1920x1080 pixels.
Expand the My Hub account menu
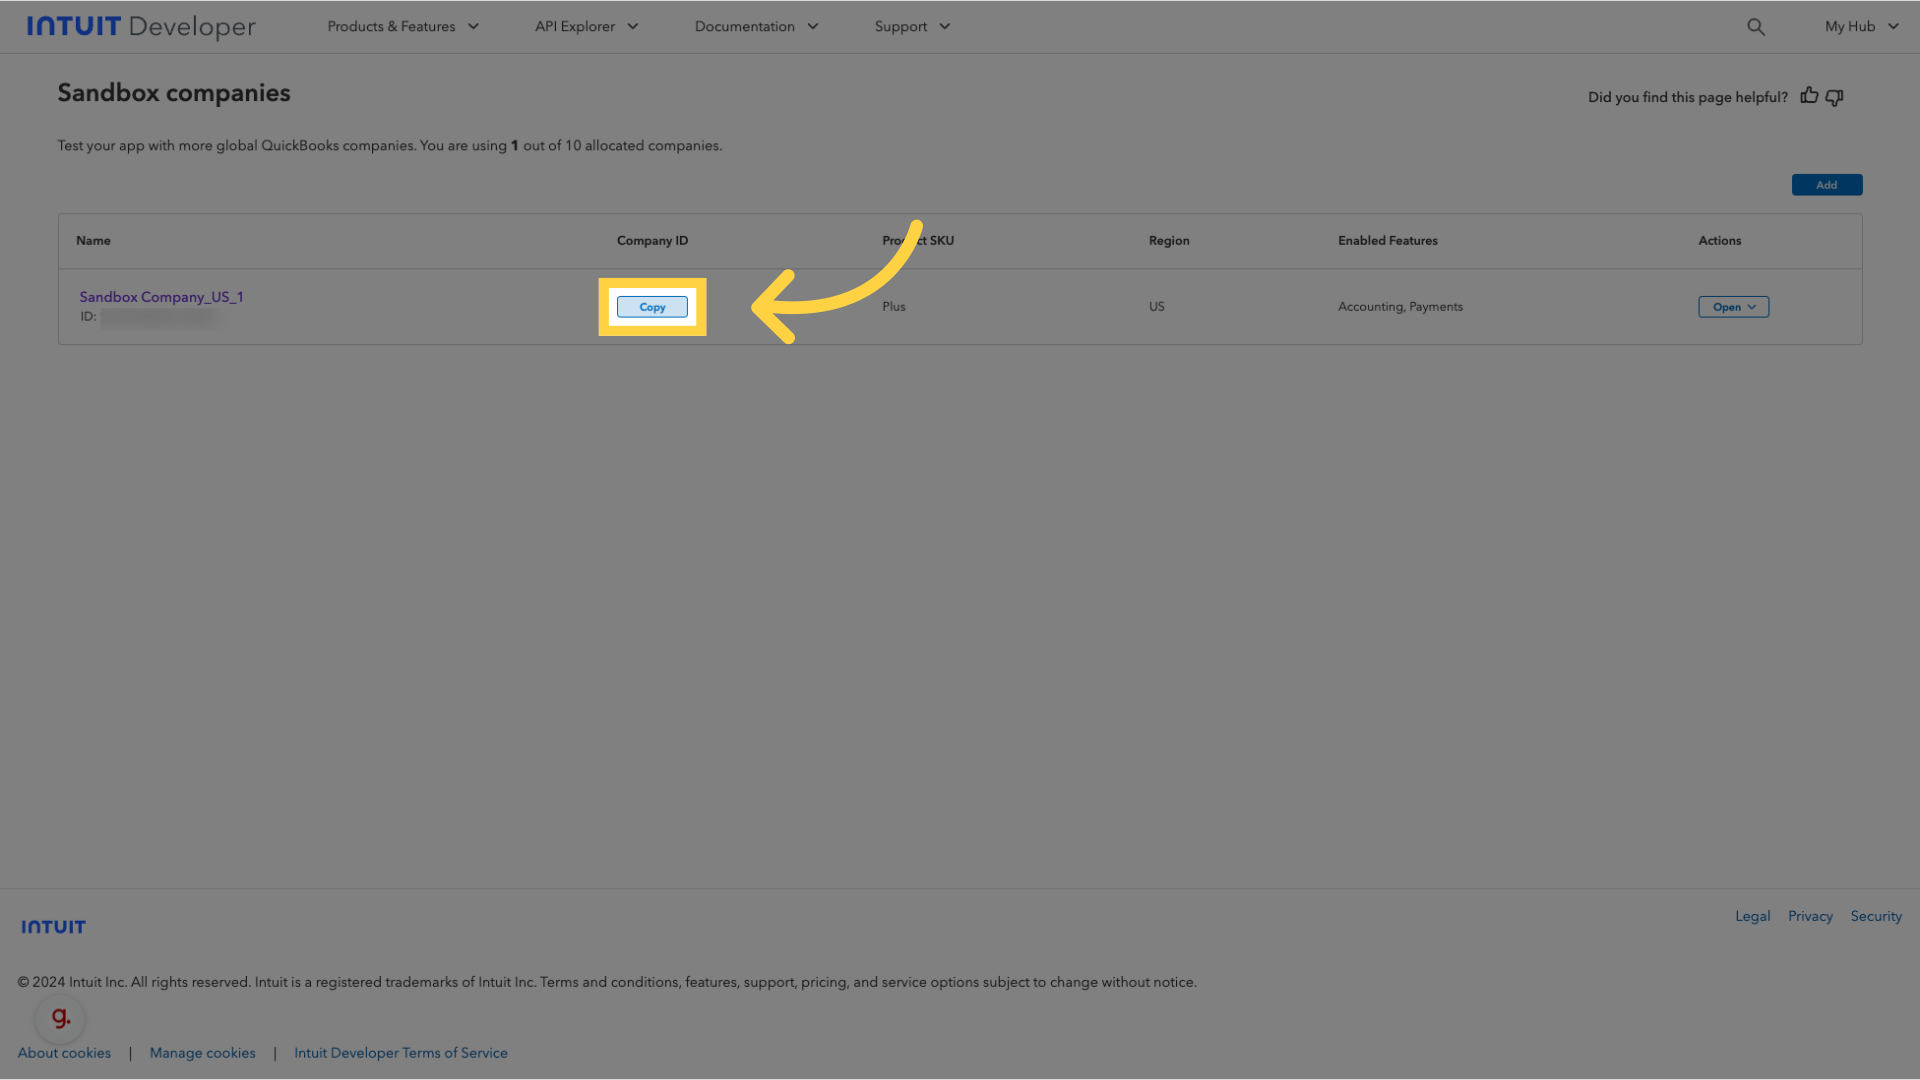tap(1861, 27)
